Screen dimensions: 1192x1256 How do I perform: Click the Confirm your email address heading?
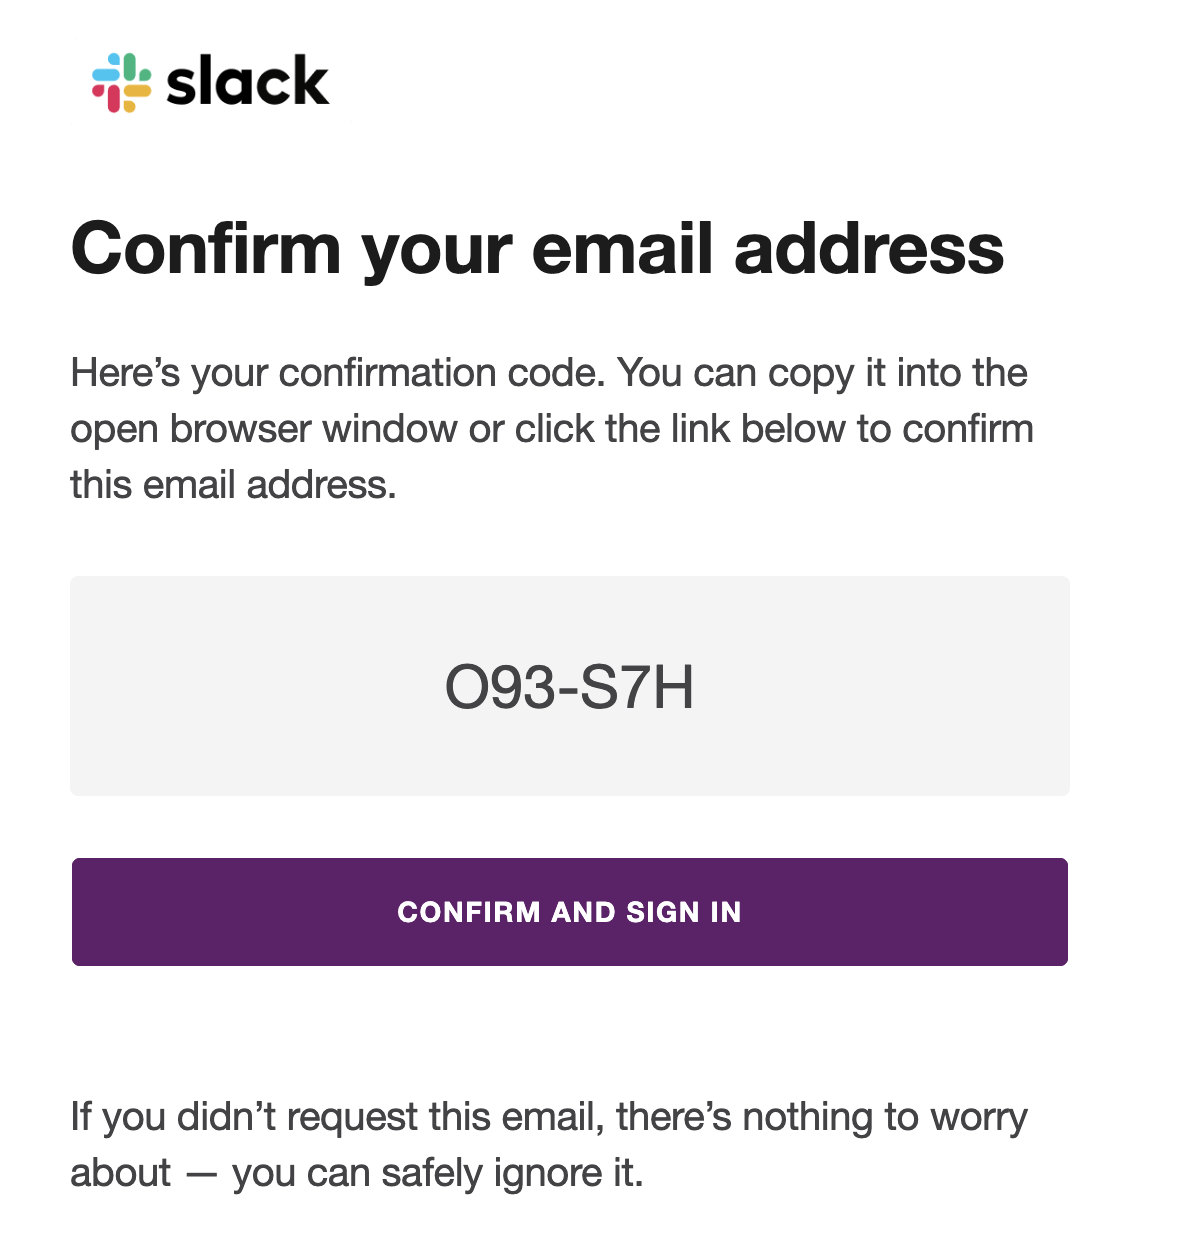tap(537, 248)
